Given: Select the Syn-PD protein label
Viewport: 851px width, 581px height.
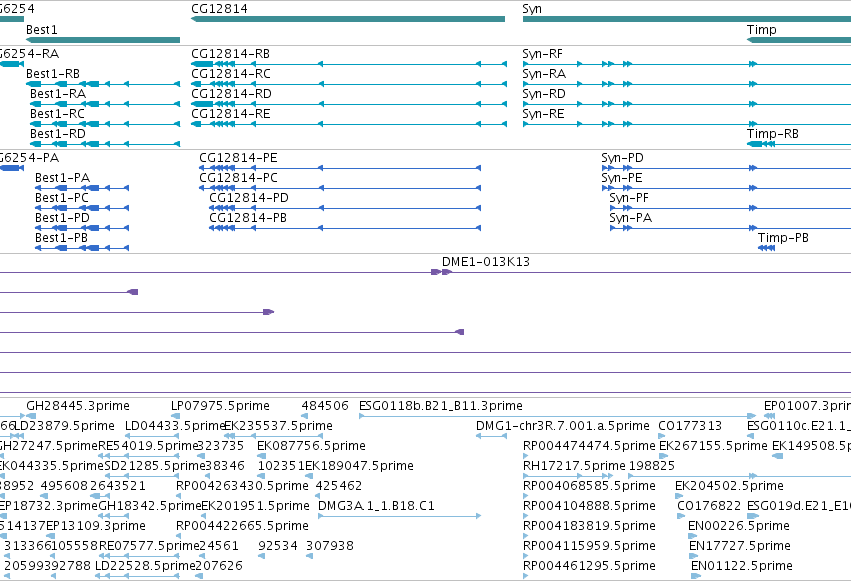Looking at the screenshot, I should coord(623,158).
